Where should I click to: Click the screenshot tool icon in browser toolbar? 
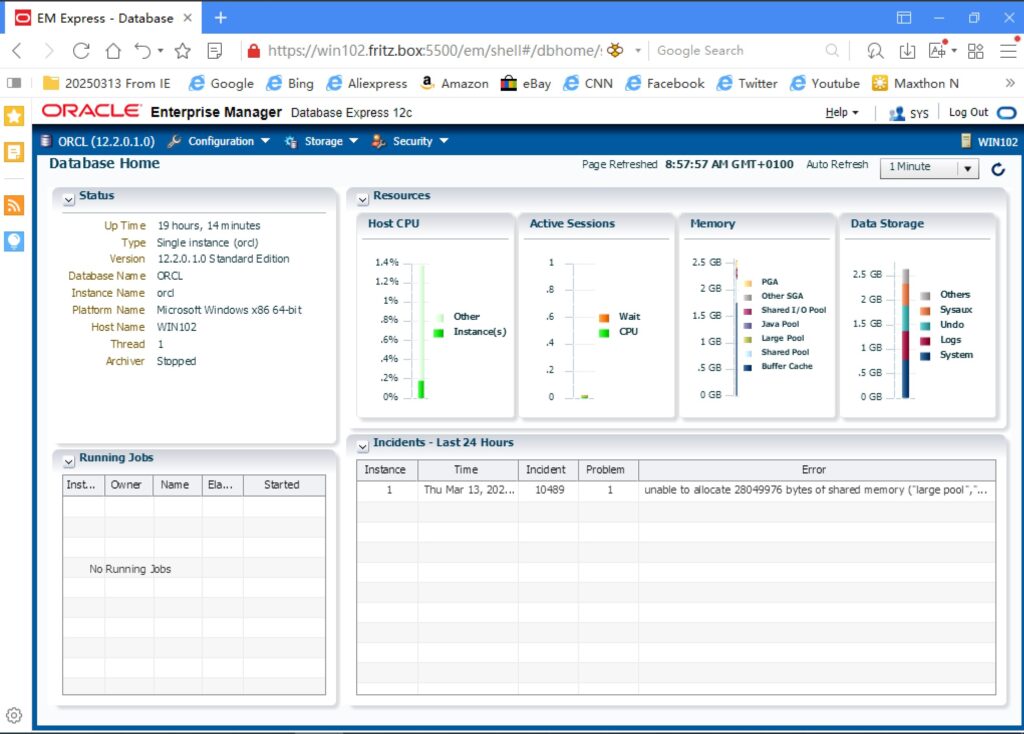tap(937, 50)
